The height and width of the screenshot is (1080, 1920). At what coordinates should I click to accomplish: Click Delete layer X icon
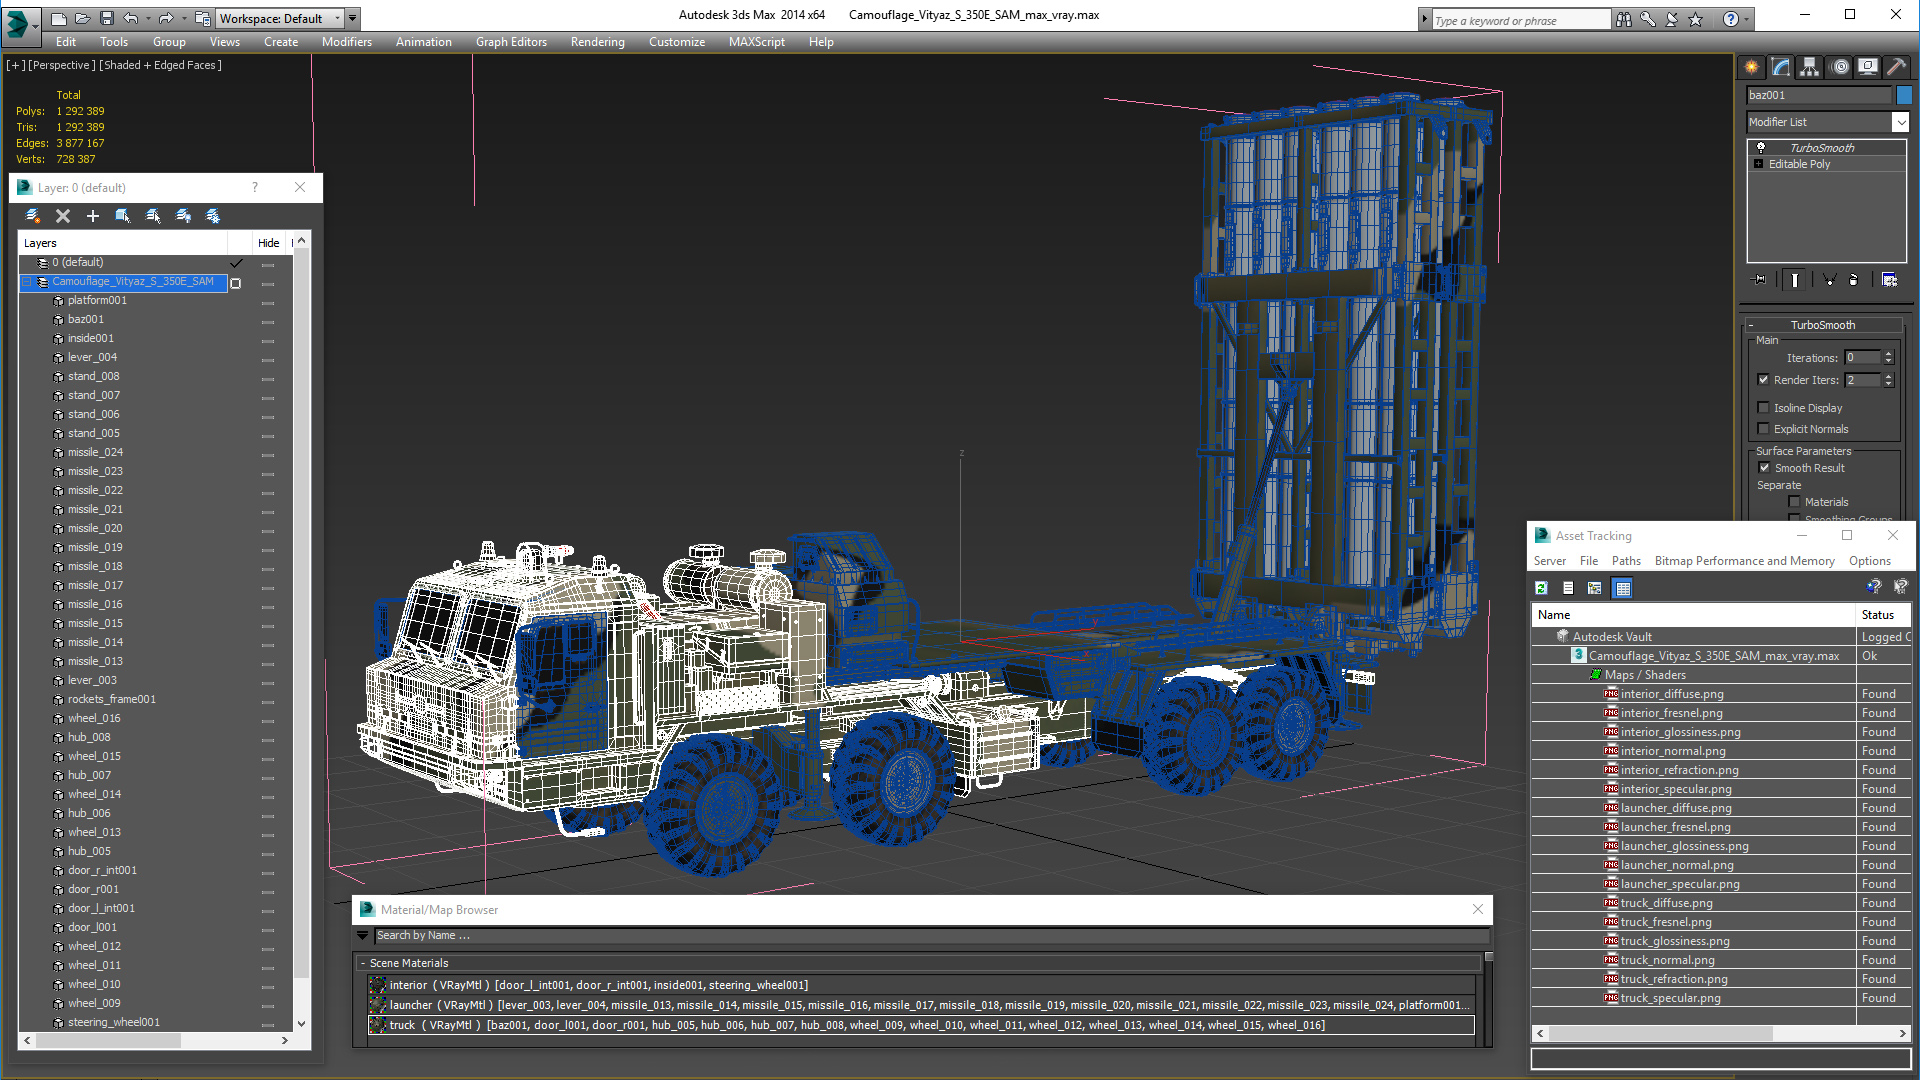63,216
